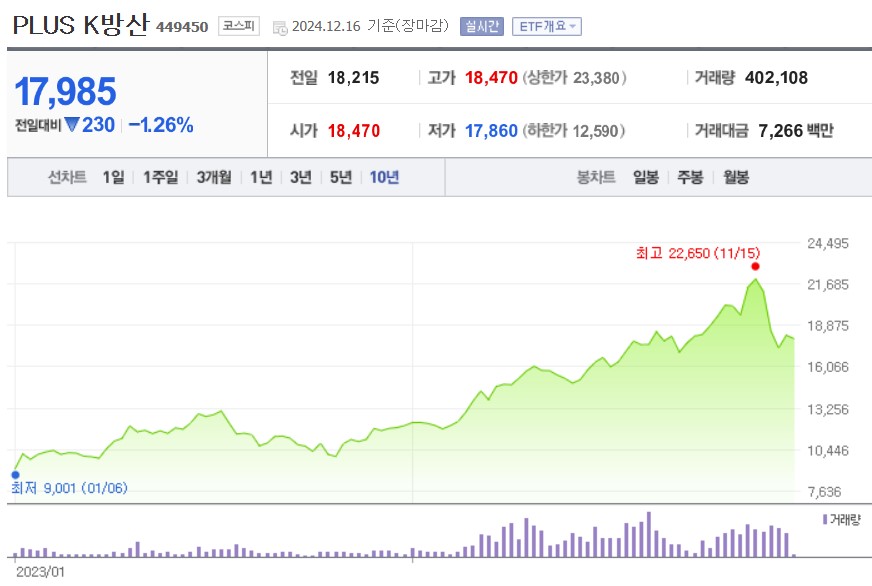Enable 실시간 real-time quotes
Image resolution: width=872 pixels, height=586 pixels.
tap(483, 26)
